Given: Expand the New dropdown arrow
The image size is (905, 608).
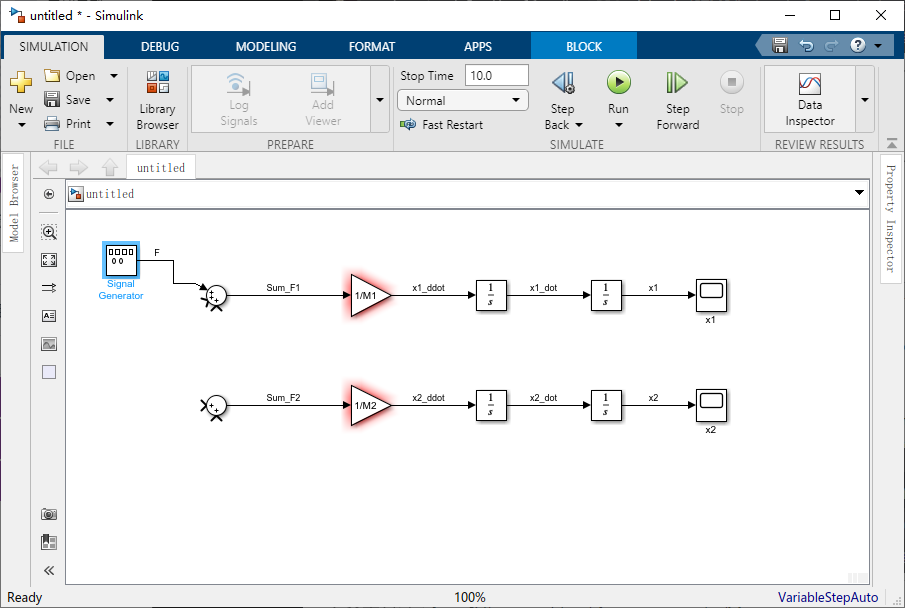Looking at the screenshot, I should tap(21, 125).
